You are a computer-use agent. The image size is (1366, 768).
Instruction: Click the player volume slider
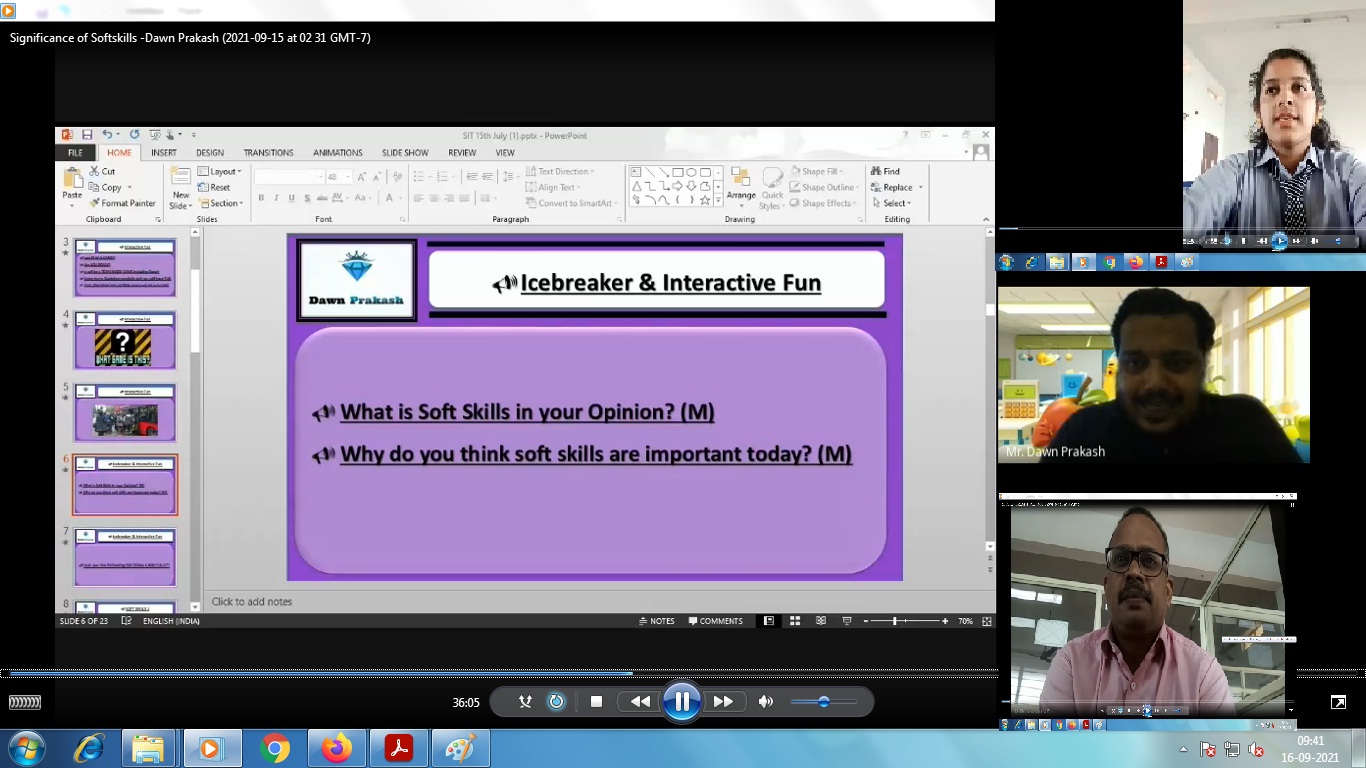tap(823, 702)
